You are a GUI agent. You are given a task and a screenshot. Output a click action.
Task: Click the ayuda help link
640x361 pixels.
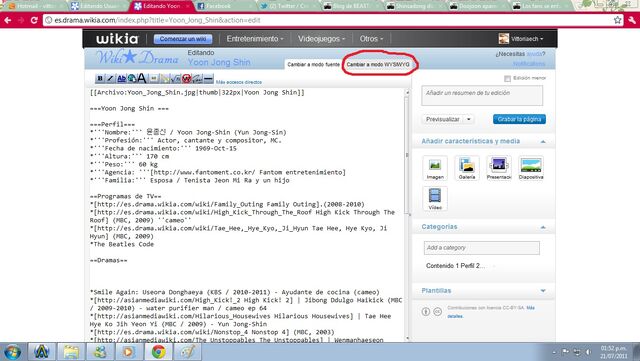[x=534, y=54]
